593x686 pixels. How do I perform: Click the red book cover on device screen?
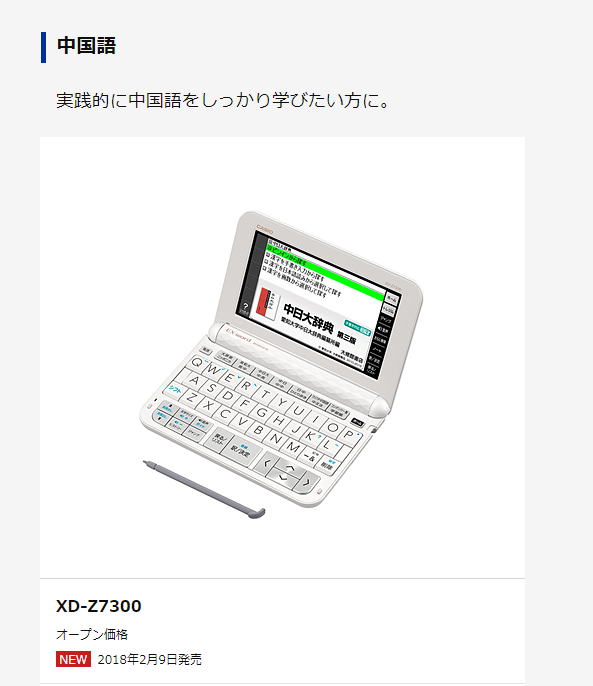(264, 303)
